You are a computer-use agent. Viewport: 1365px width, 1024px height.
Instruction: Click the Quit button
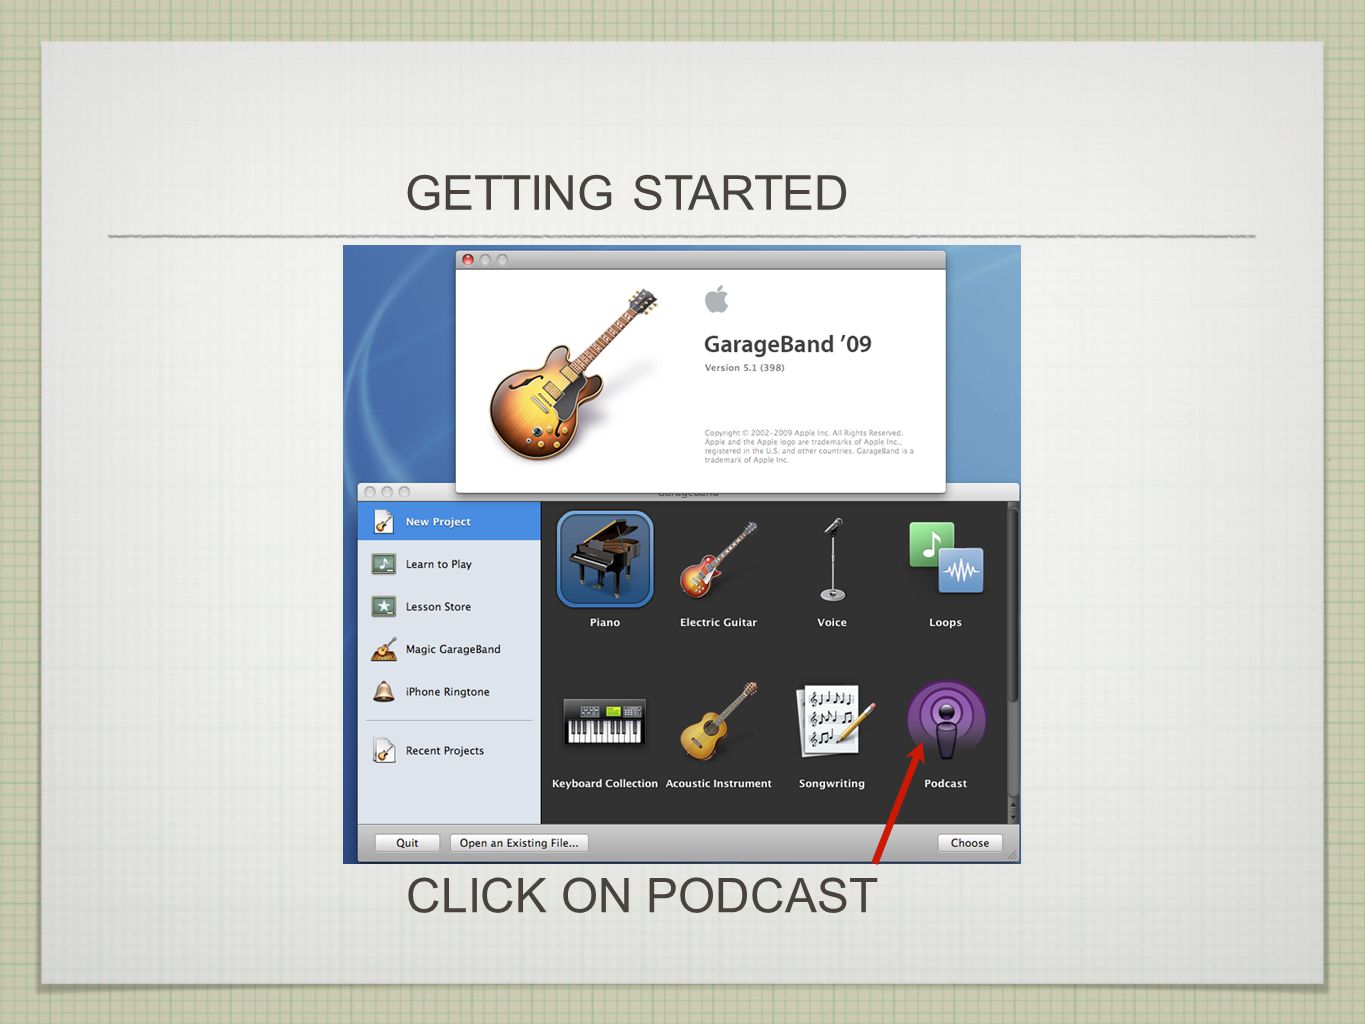(407, 843)
